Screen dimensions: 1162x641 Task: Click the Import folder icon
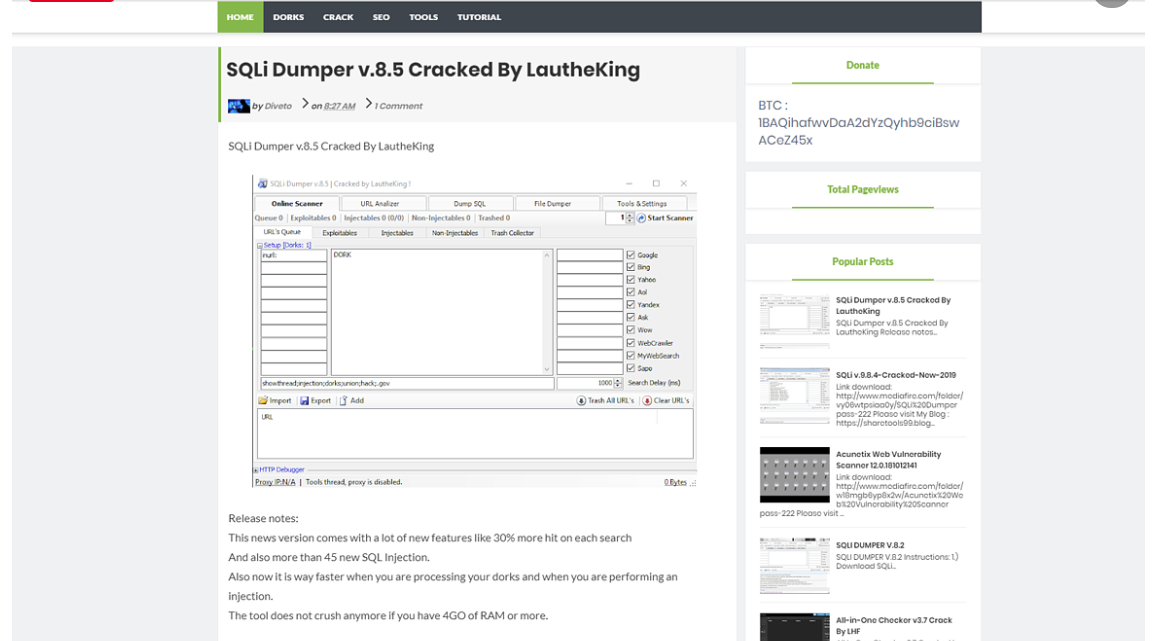[263, 401]
